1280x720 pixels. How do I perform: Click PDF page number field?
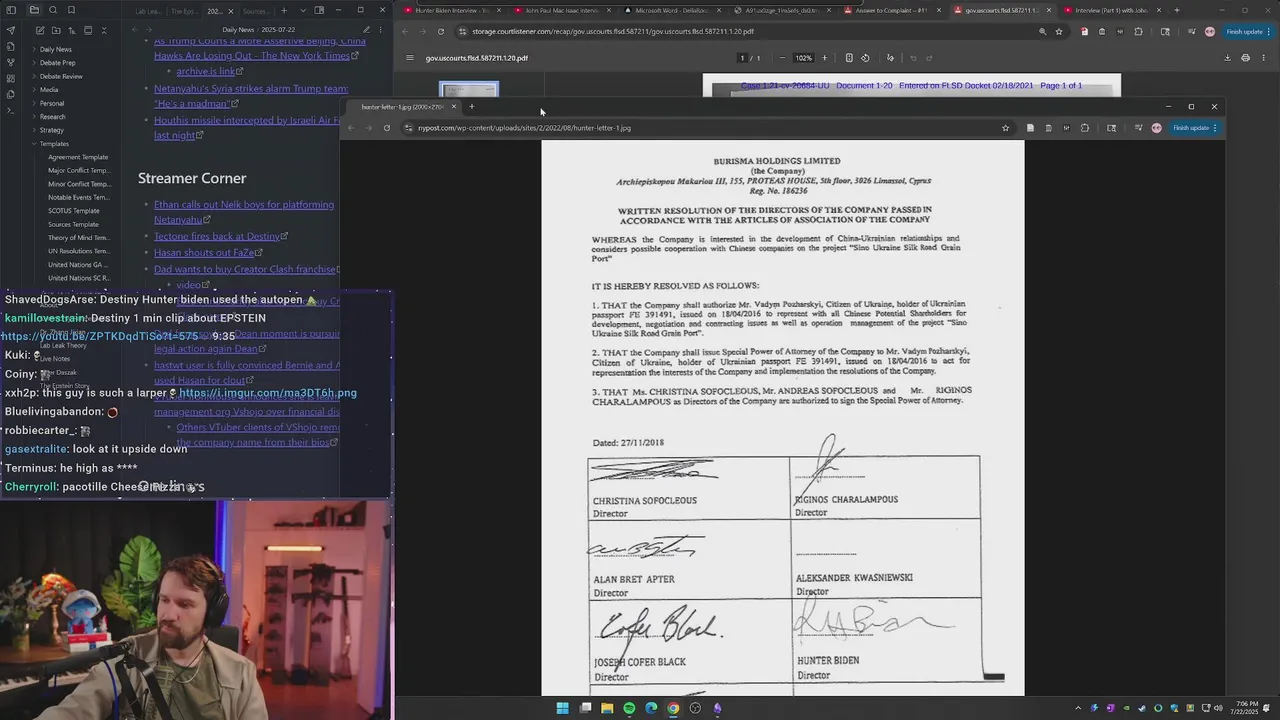[743, 58]
